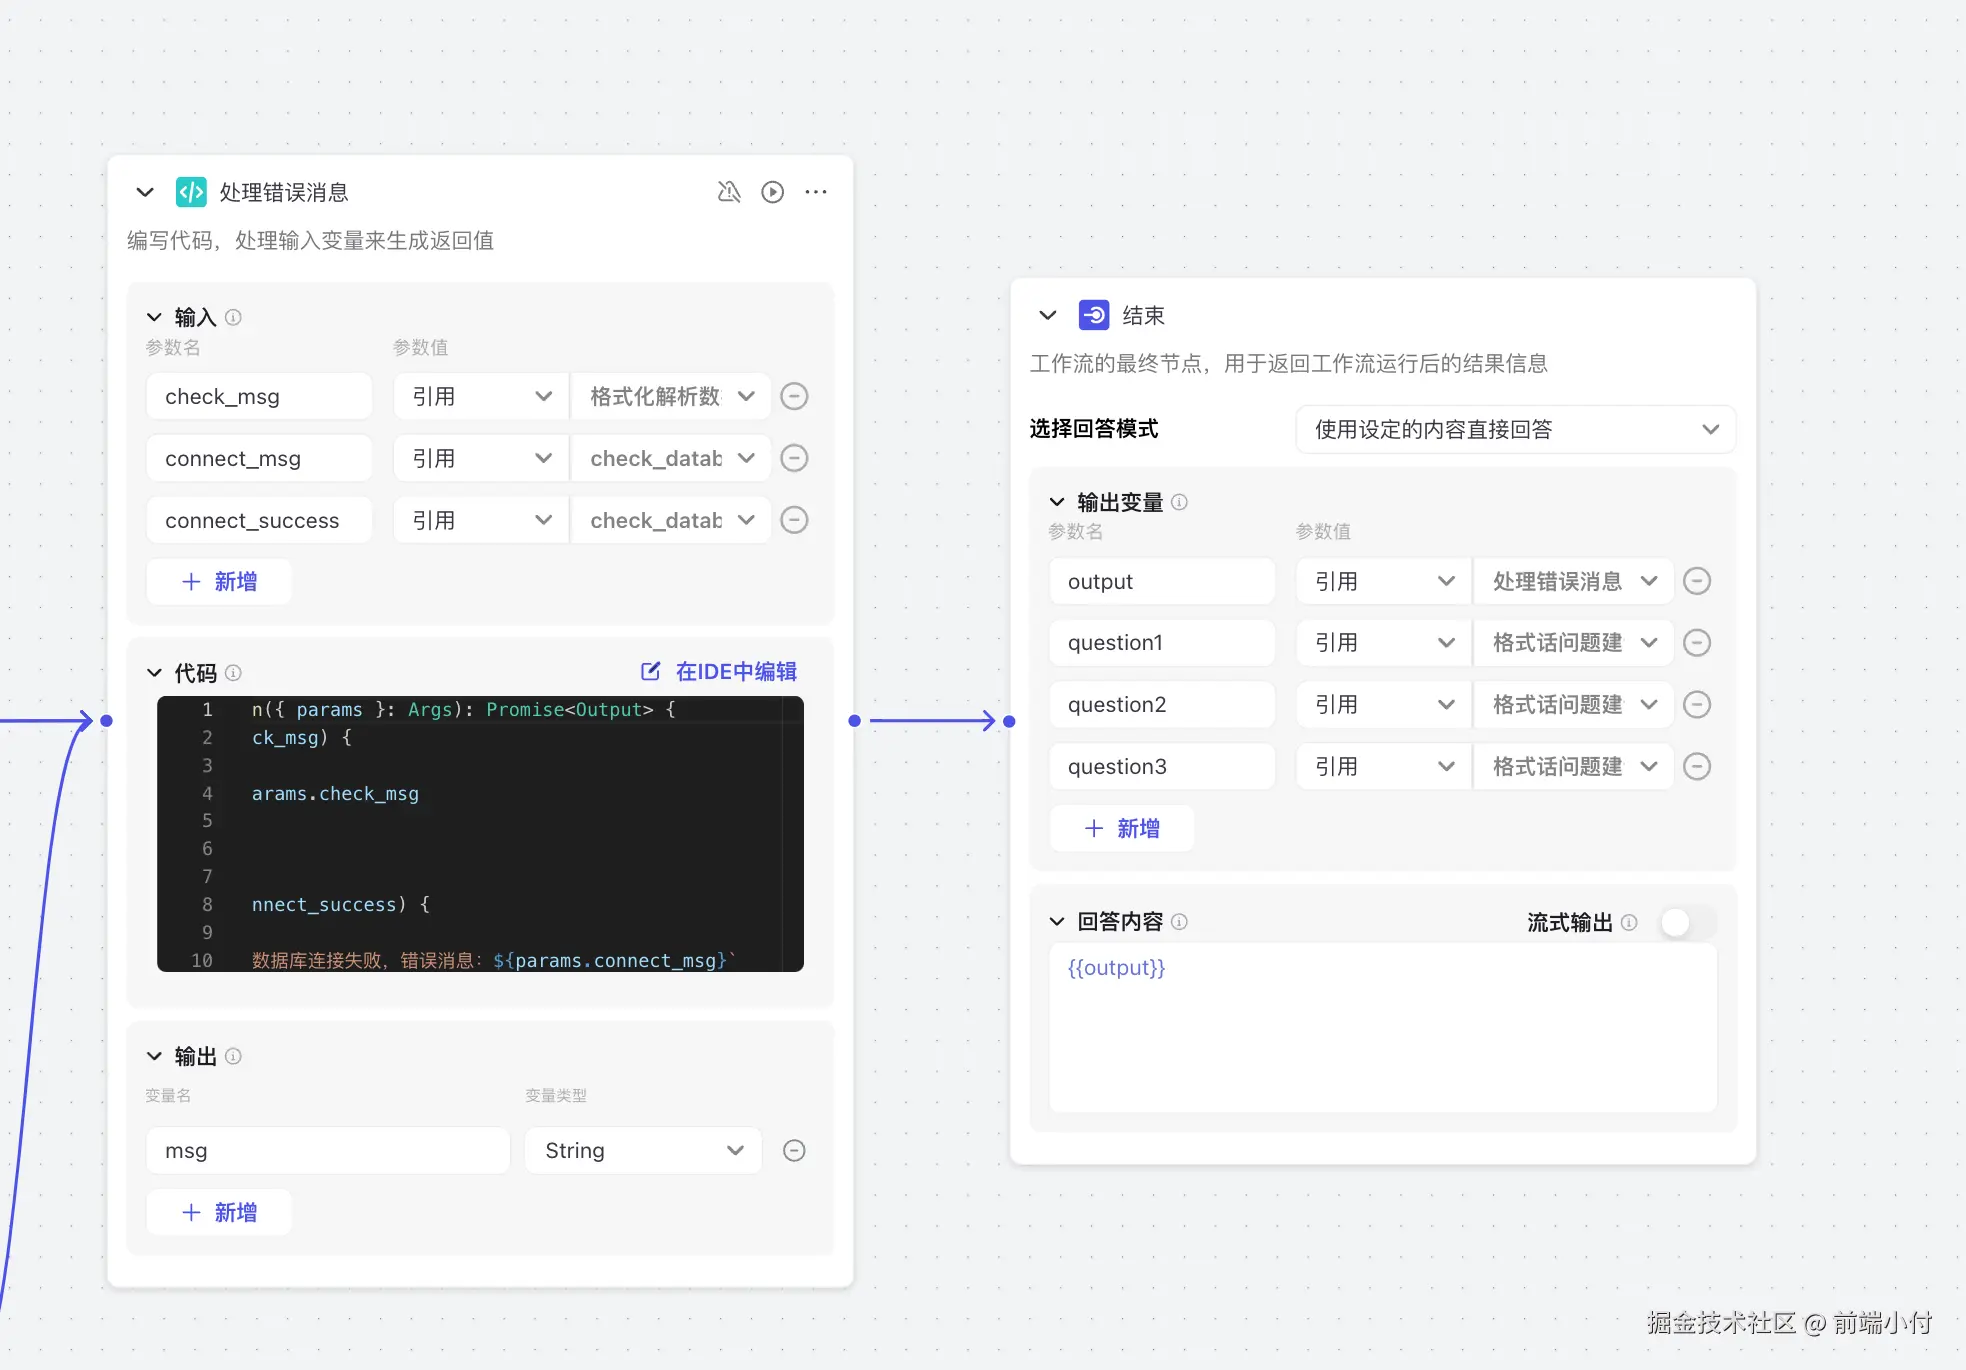
Task: Collapse the 处理错误消息 node card
Action: [x=145, y=192]
